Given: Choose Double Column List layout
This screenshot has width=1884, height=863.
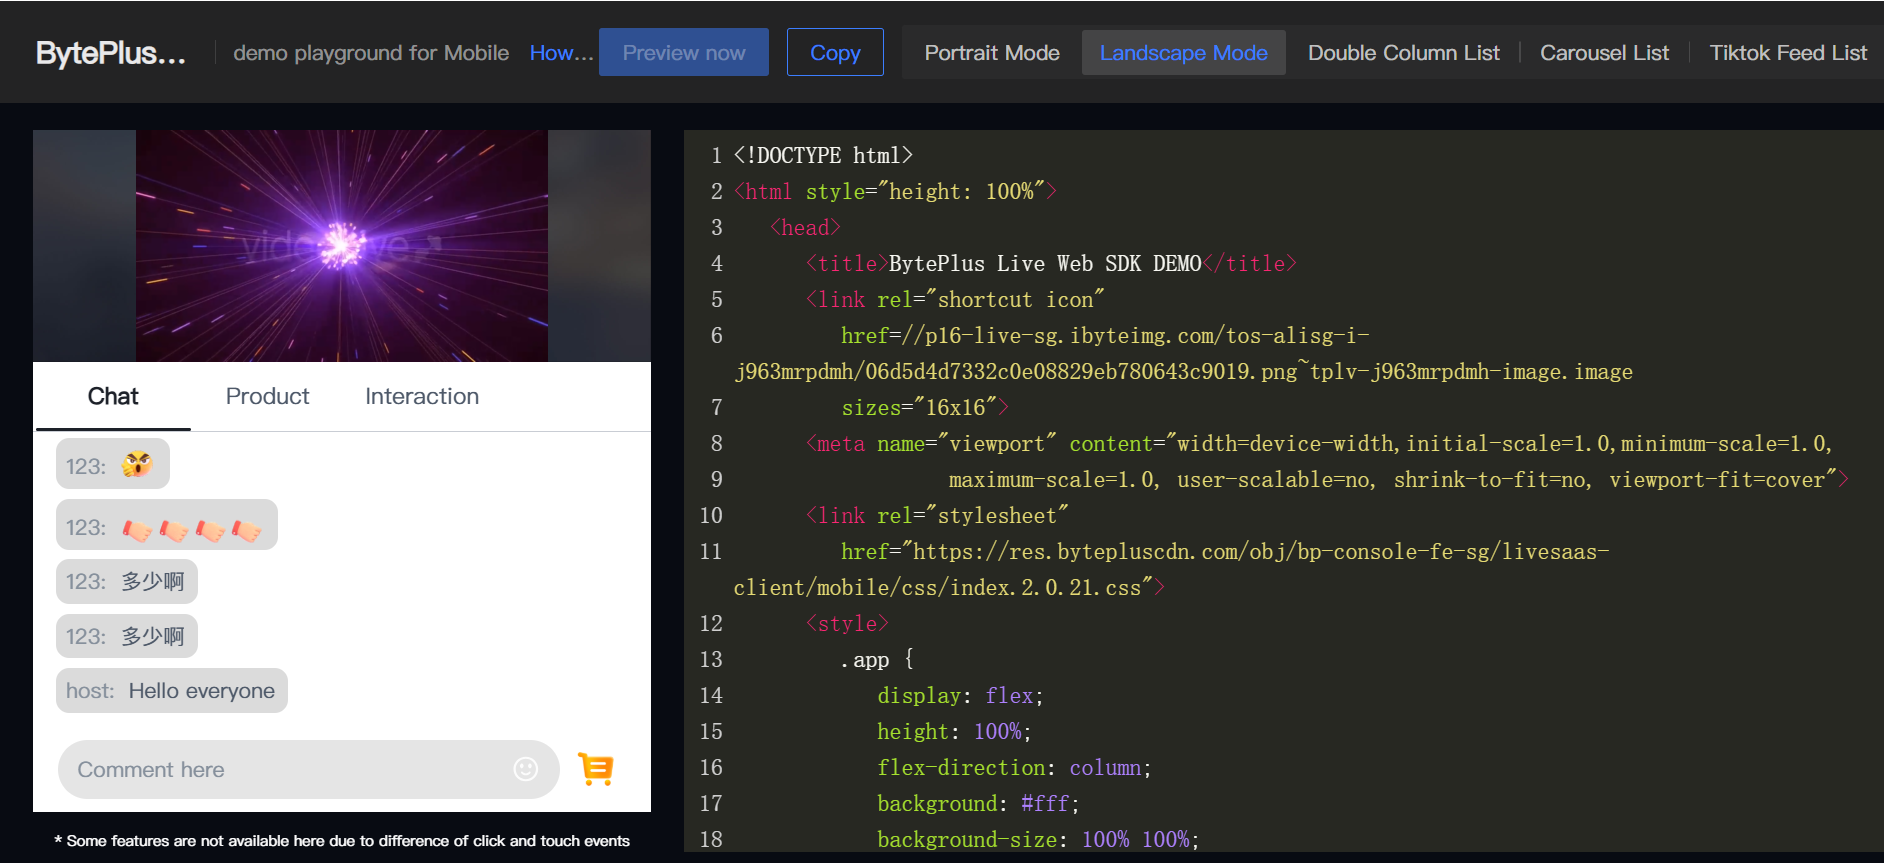Looking at the screenshot, I should pos(1403,53).
